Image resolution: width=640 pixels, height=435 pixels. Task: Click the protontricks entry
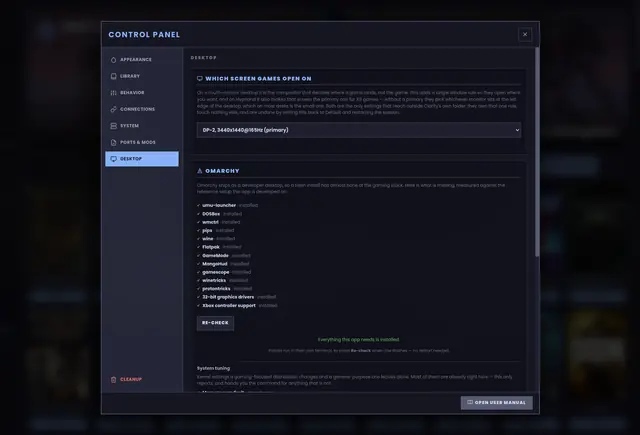pos(224,289)
